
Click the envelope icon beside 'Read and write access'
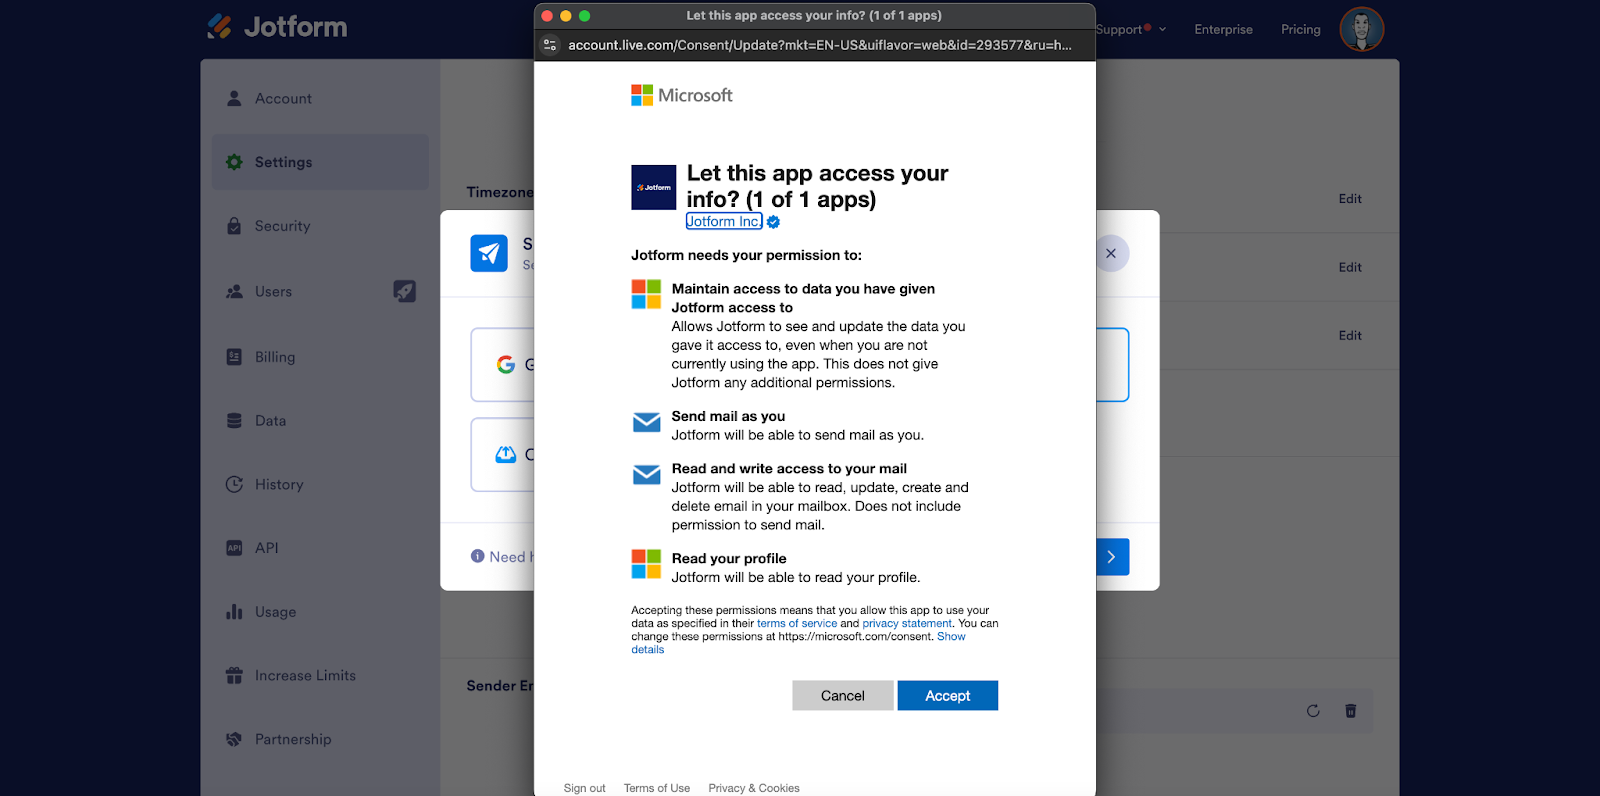[x=646, y=474]
